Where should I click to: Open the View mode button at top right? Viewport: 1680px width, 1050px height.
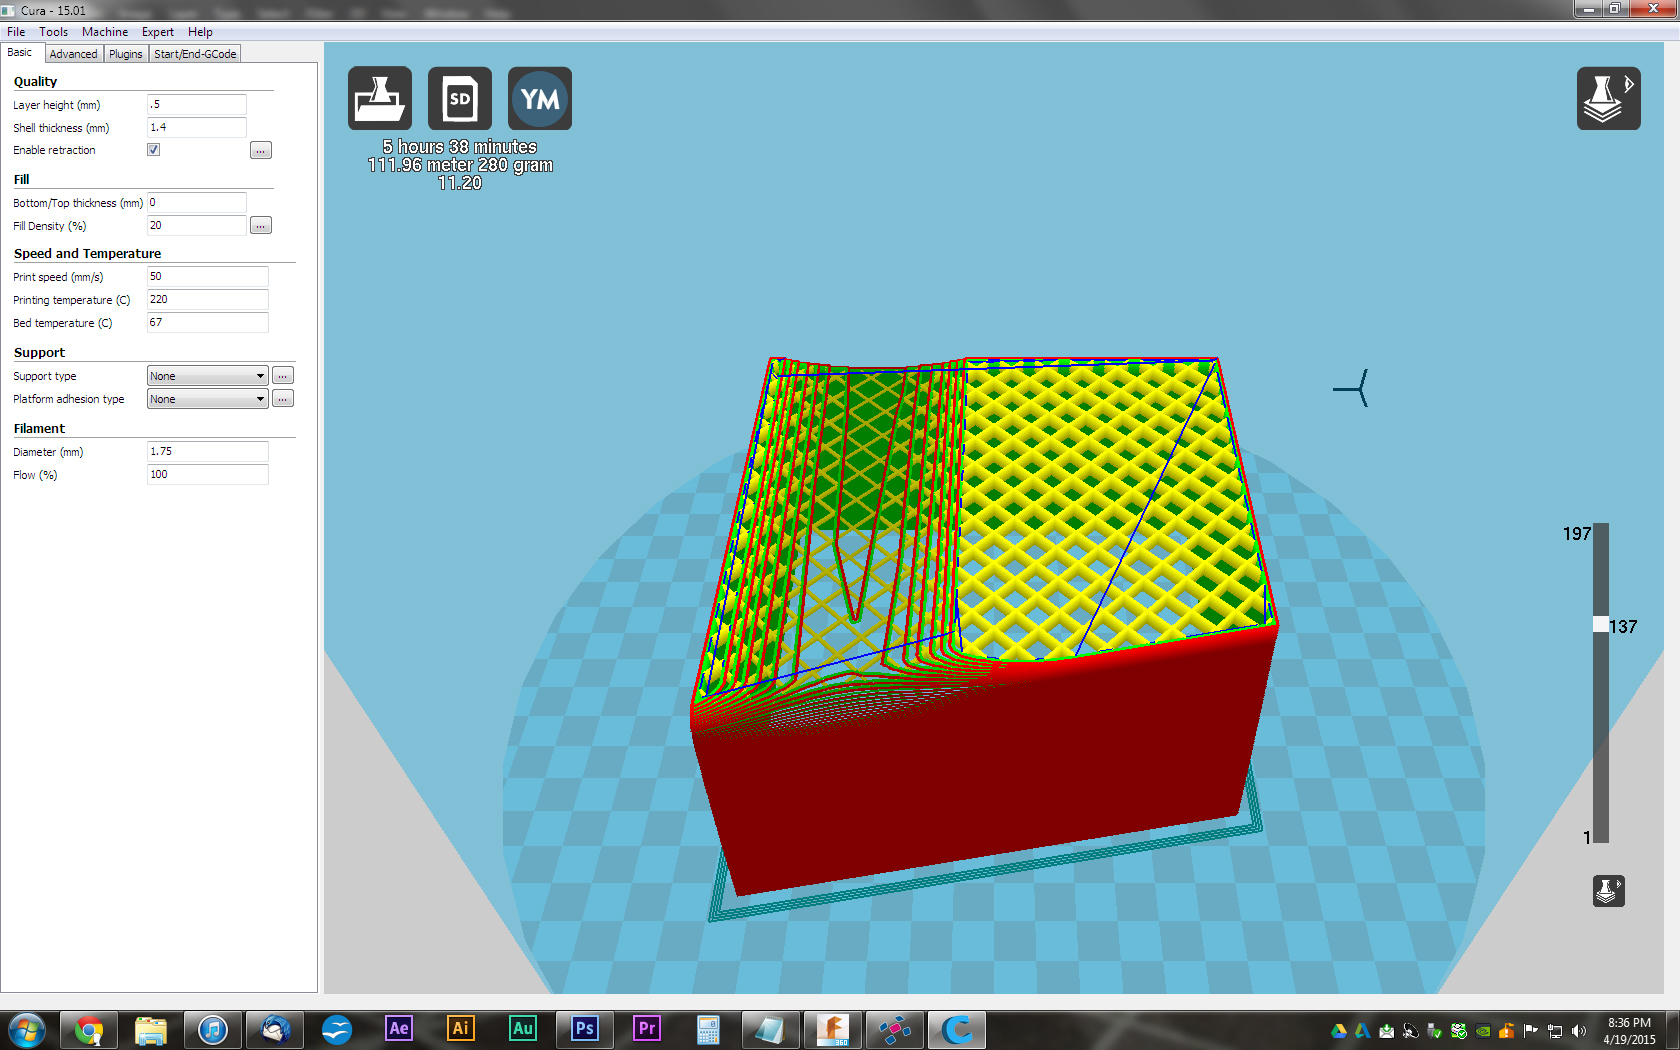pos(1608,98)
